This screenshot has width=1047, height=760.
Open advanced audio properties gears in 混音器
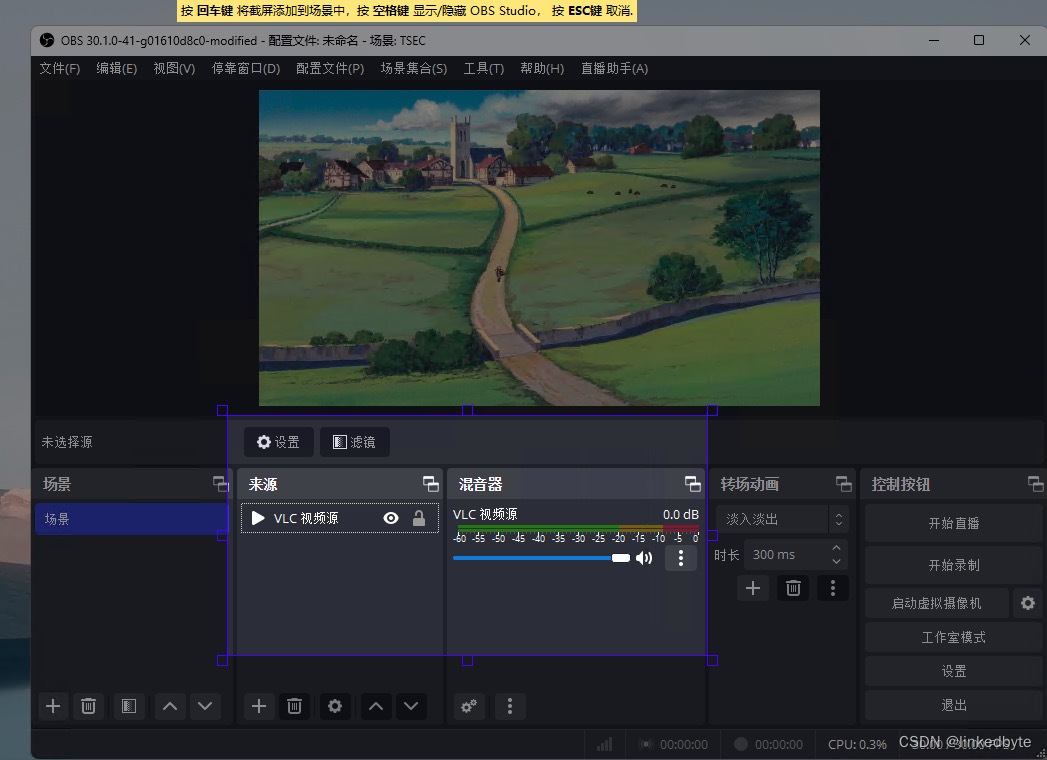click(x=469, y=706)
